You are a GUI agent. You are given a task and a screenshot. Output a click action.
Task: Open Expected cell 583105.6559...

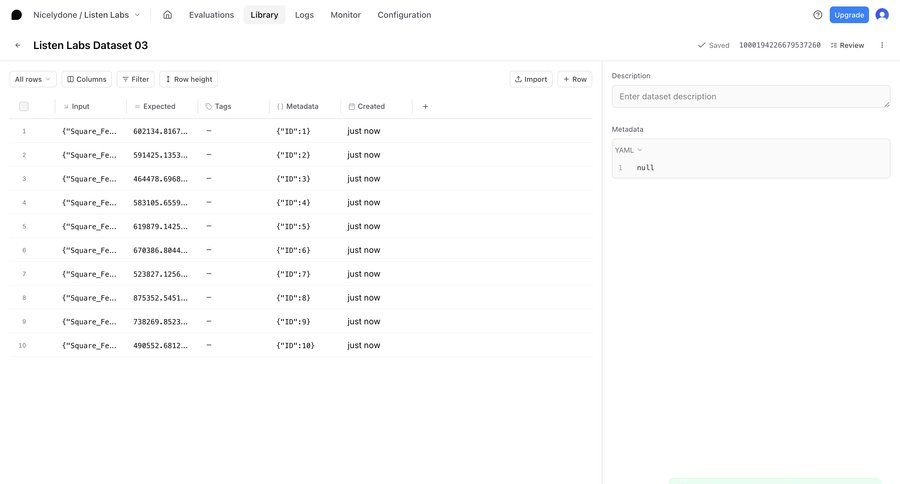click(x=161, y=203)
